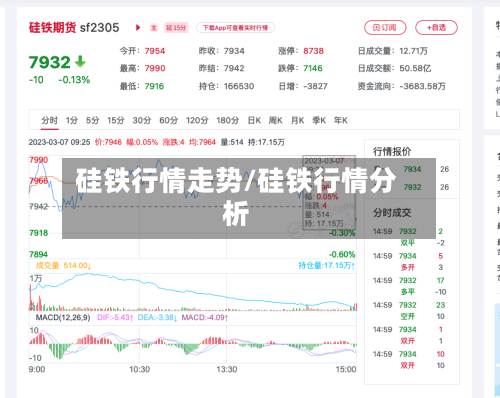
Task: Click the 多平 trade type entry
Action: (408, 292)
